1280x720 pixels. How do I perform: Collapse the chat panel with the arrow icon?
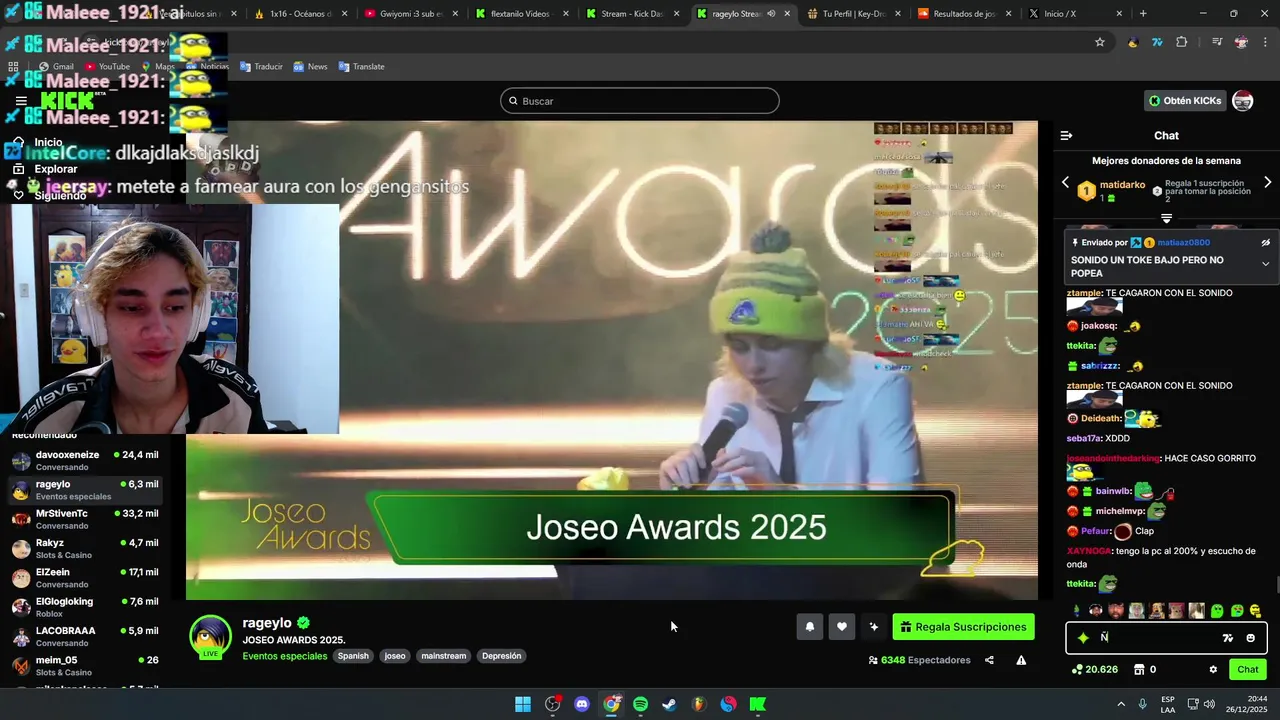coord(1066,135)
